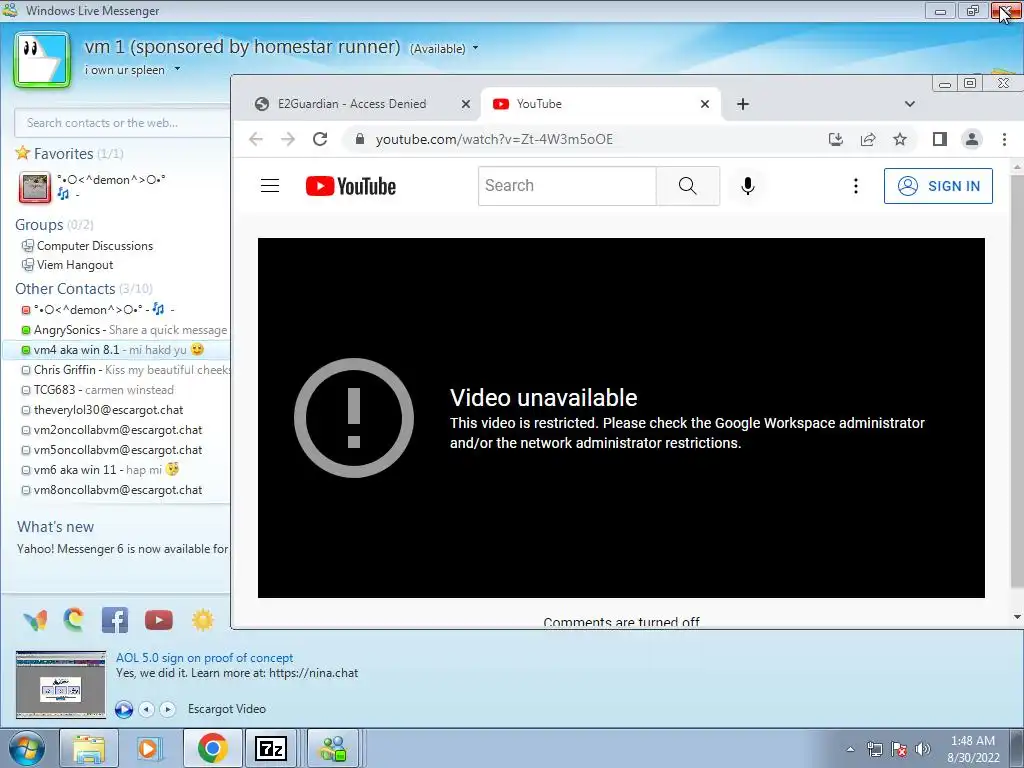Viewport: 1024px width, 768px height.
Task: Click the YouTube page scrollbar down arrow
Action: coord(1017,616)
